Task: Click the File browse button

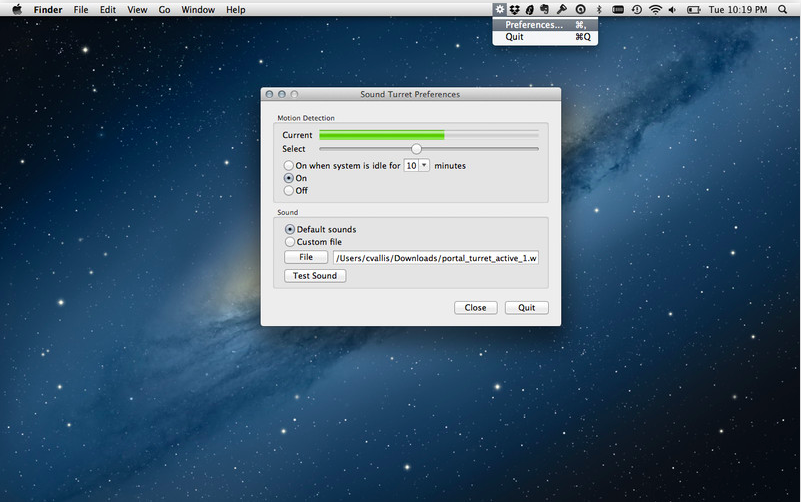Action: click(306, 257)
